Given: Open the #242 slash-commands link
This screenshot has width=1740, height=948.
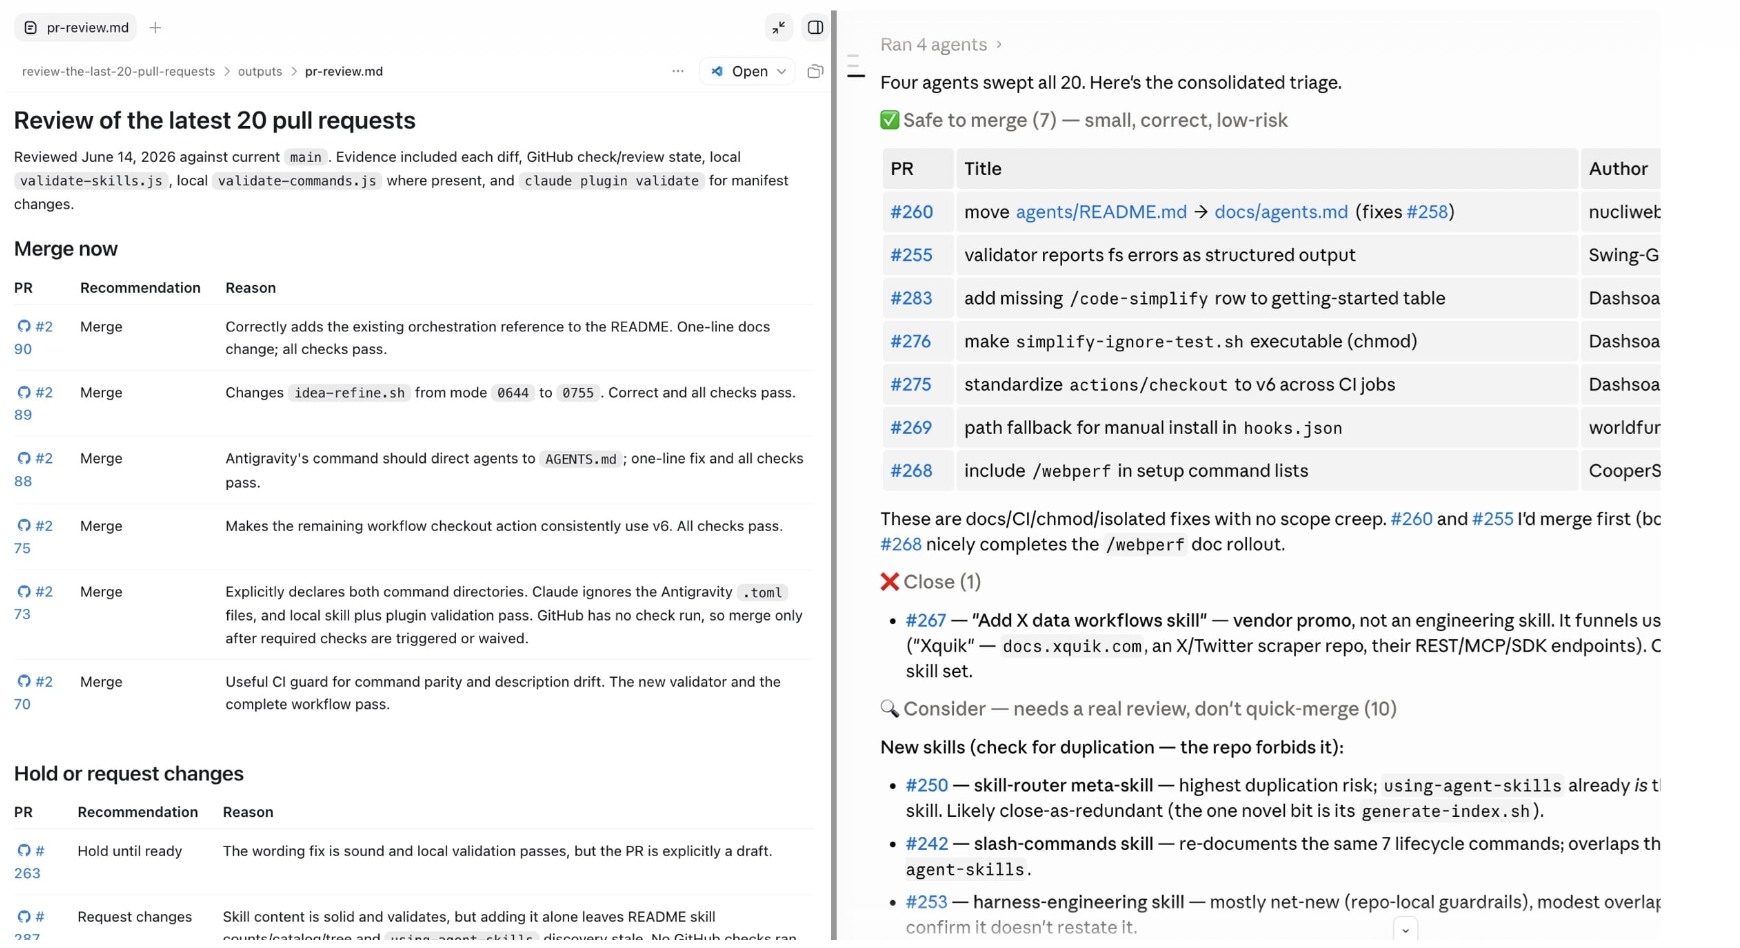Looking at the screenshot, I should click(927, 843).
